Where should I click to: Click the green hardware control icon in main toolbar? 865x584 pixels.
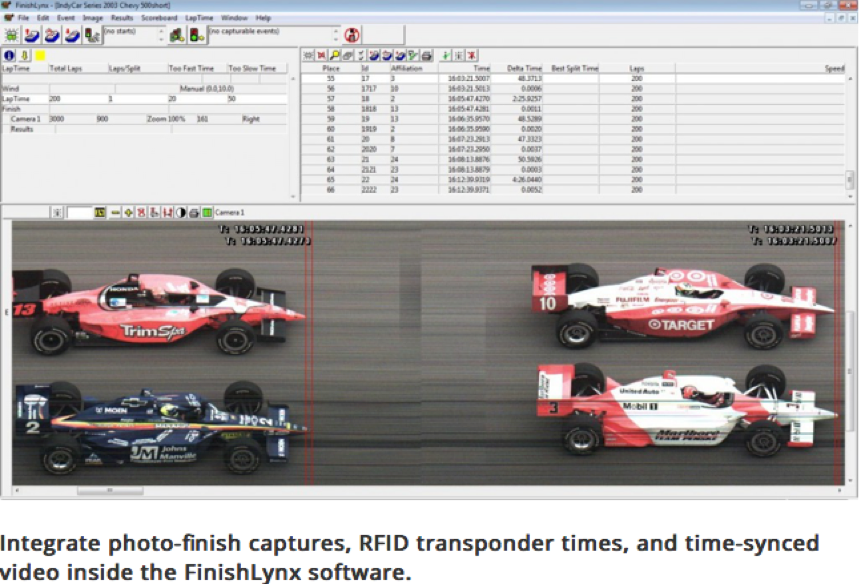[x=10, y=35]
